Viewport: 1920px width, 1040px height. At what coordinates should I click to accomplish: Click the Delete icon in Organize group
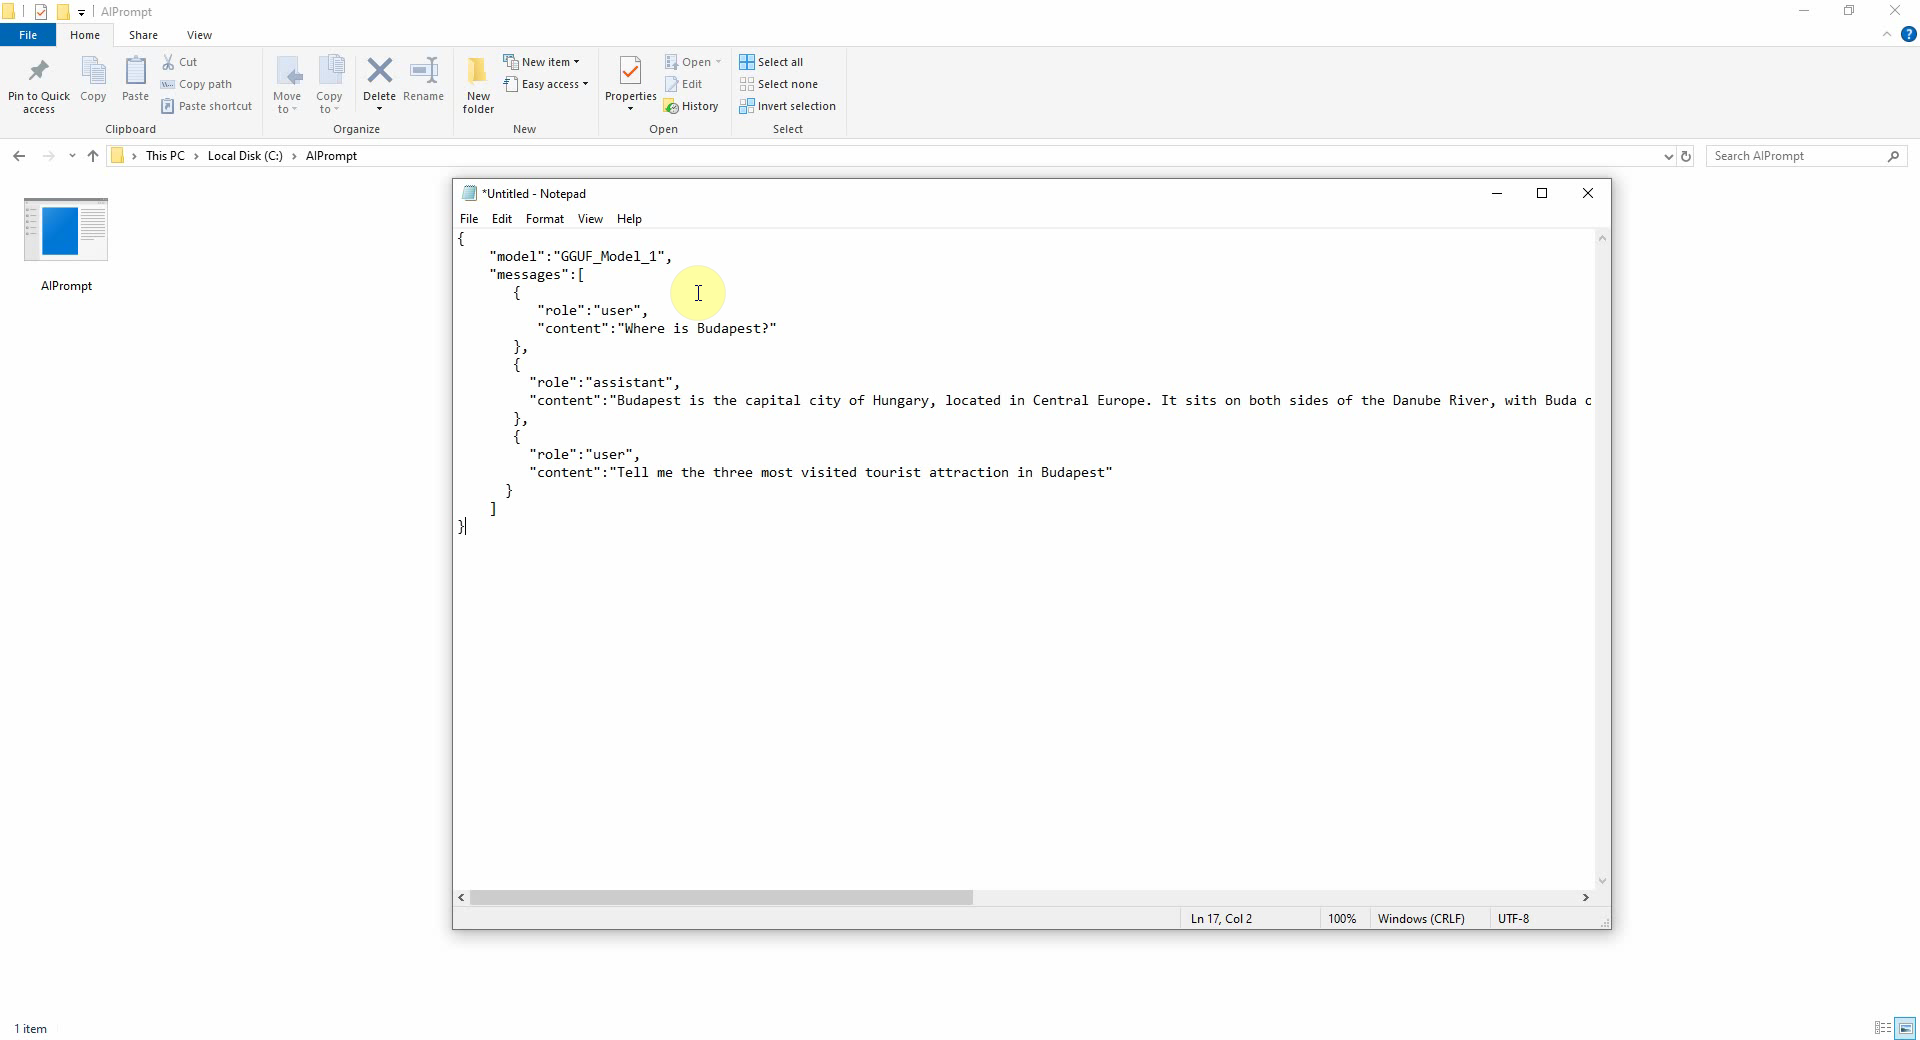click(379, 71)
